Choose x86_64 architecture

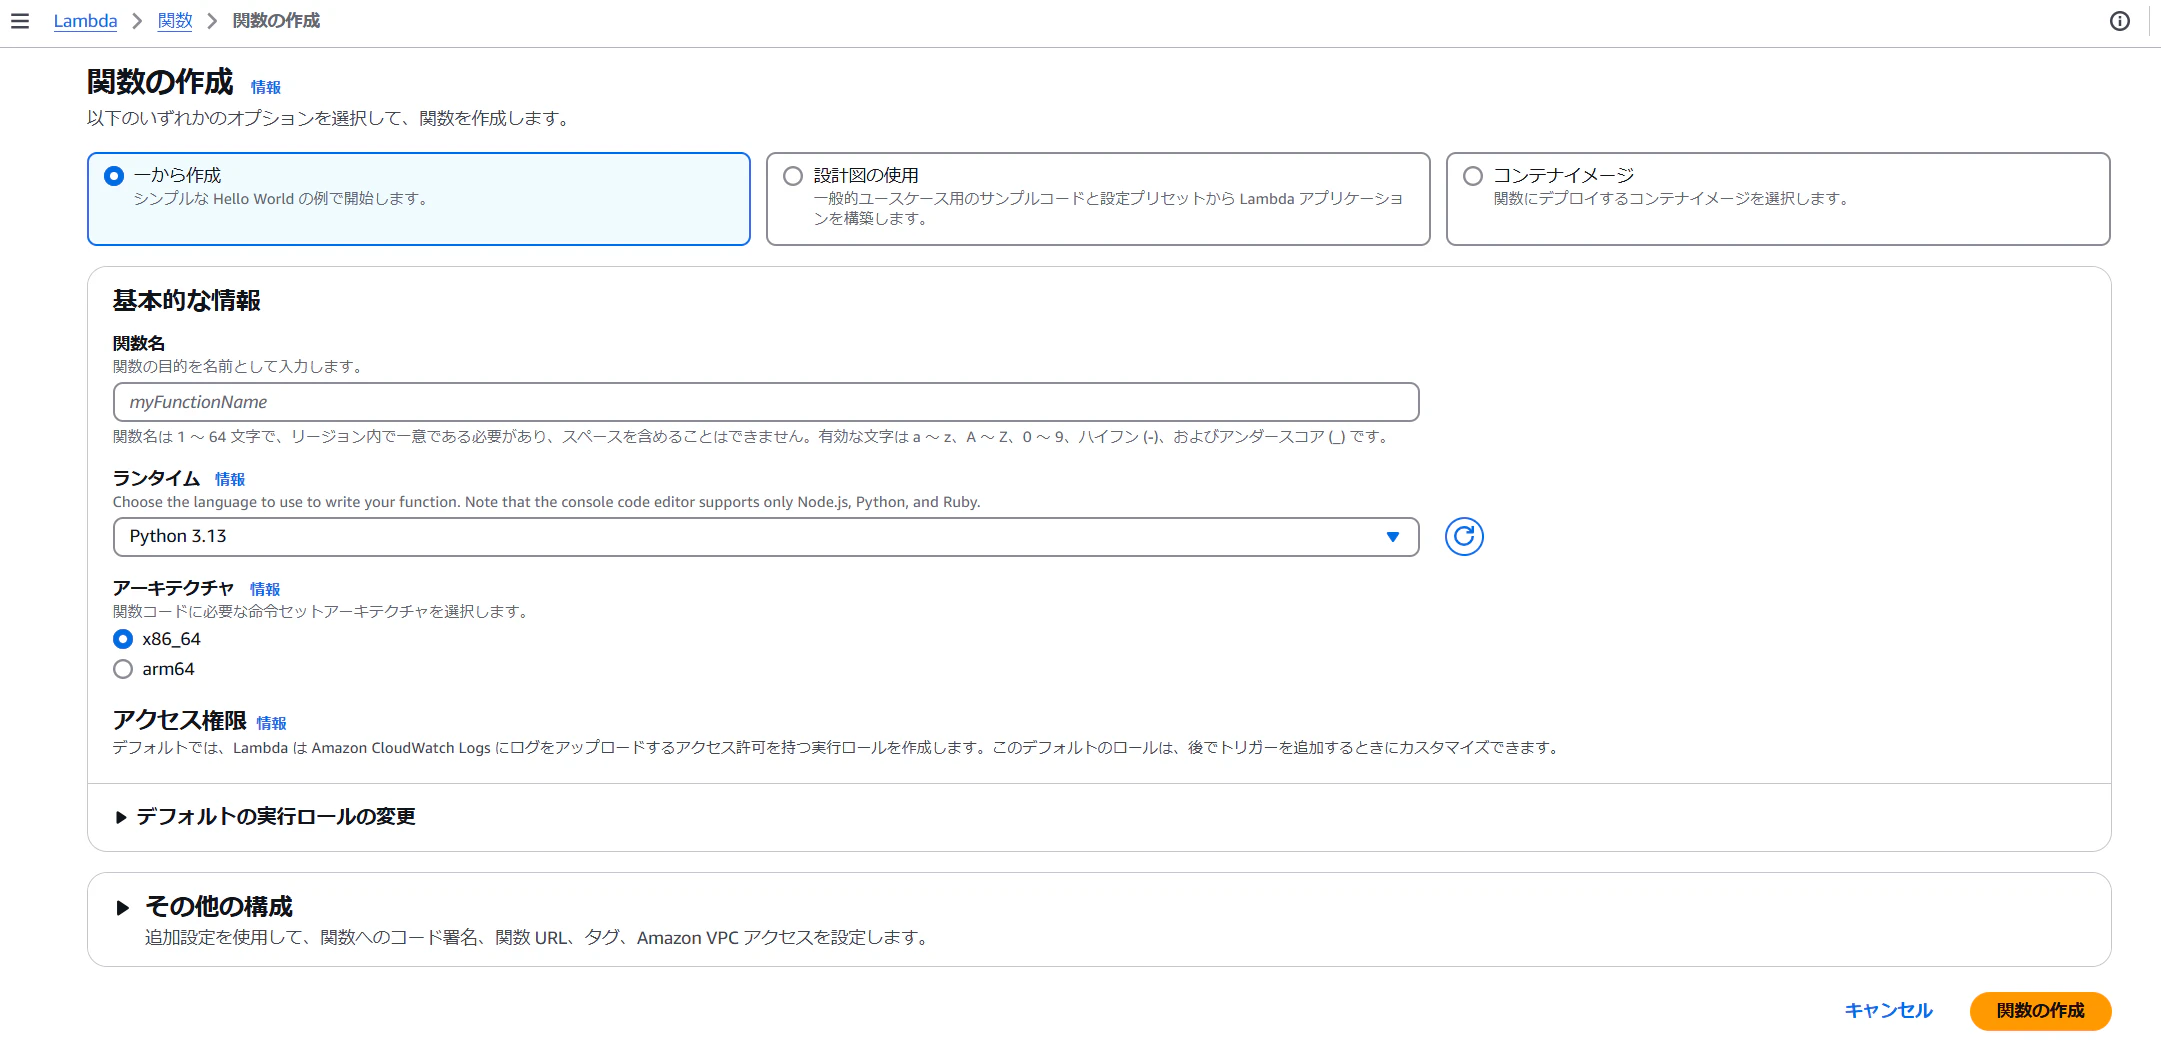coord(123,639)
